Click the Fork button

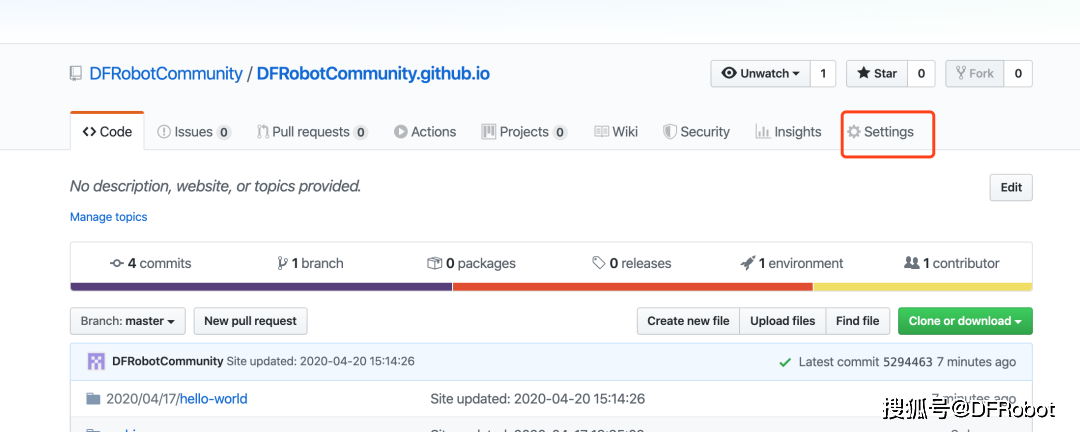click(975, 74)
